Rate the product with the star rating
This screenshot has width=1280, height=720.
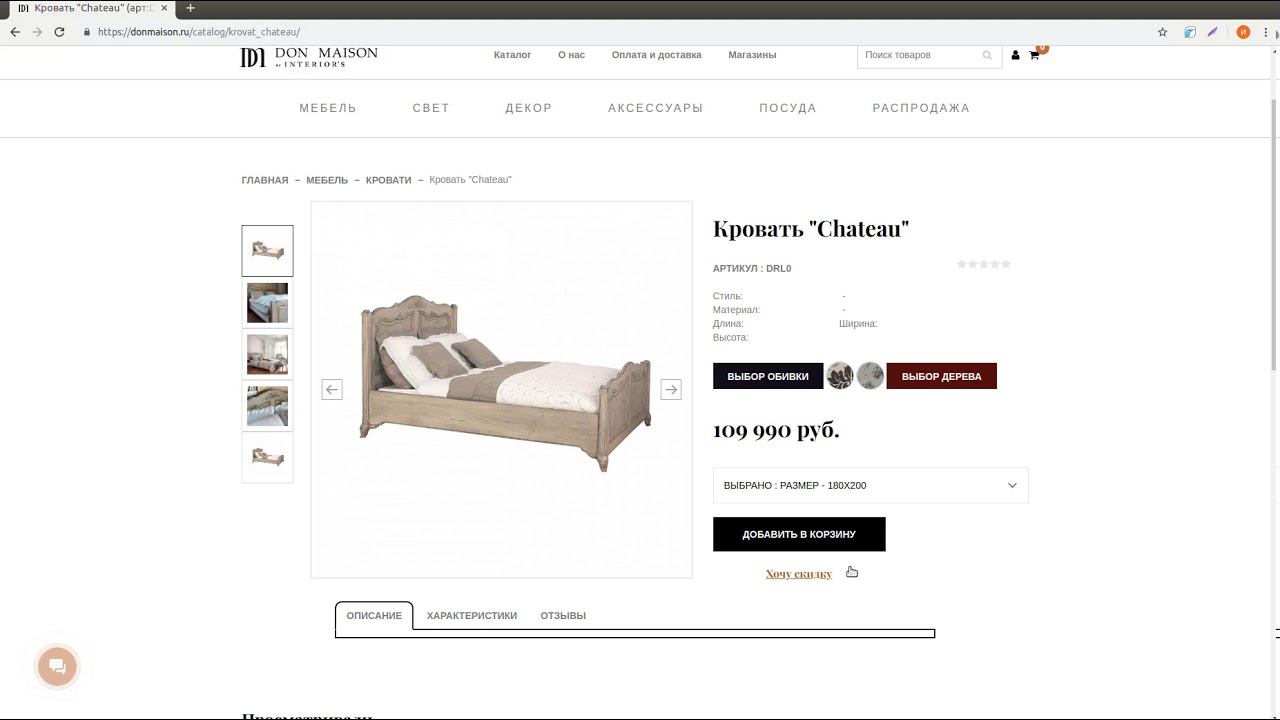pyautogui.click(x=984, y=264)
